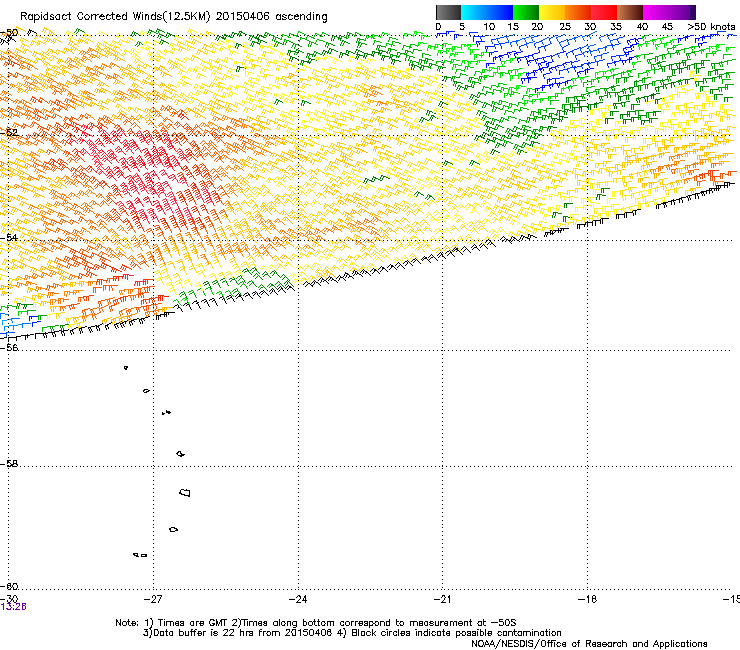The width and height of the screenshot is (740, 650).
Task: Click the '-52' latitude axis label
Action: (x=8, y=133)
